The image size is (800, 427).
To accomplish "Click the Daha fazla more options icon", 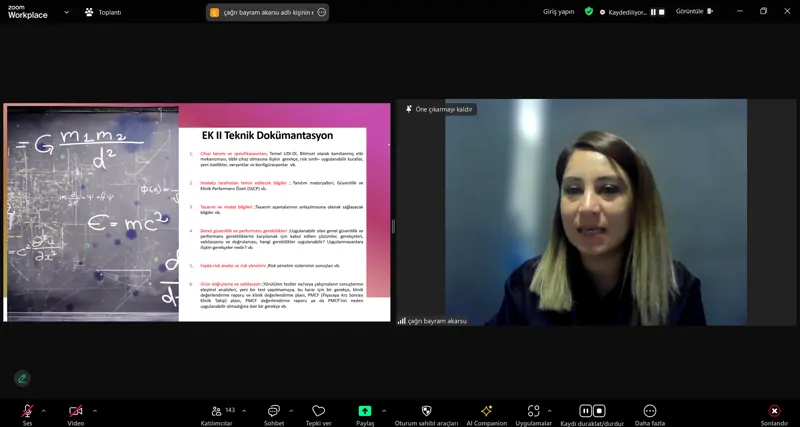I will 649,411.
